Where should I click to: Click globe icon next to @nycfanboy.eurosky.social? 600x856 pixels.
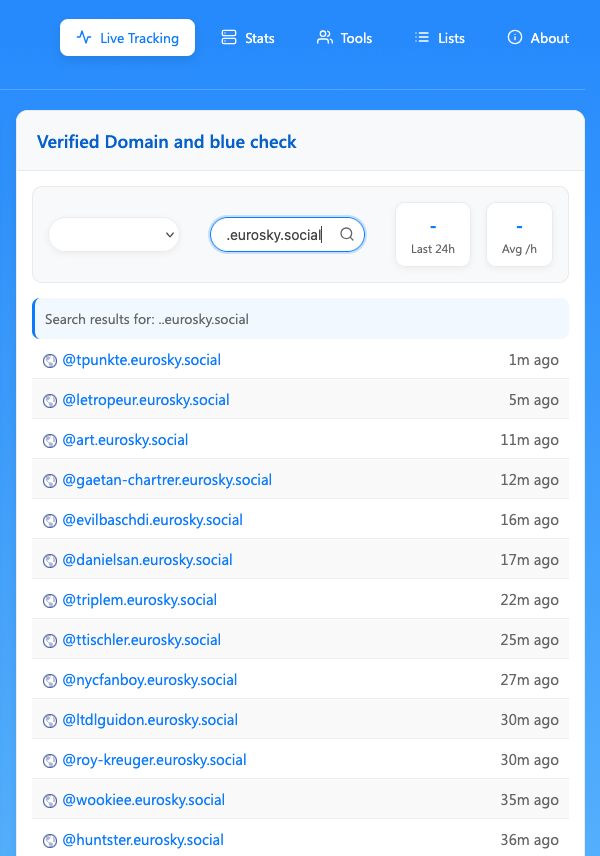coord(50,681)
